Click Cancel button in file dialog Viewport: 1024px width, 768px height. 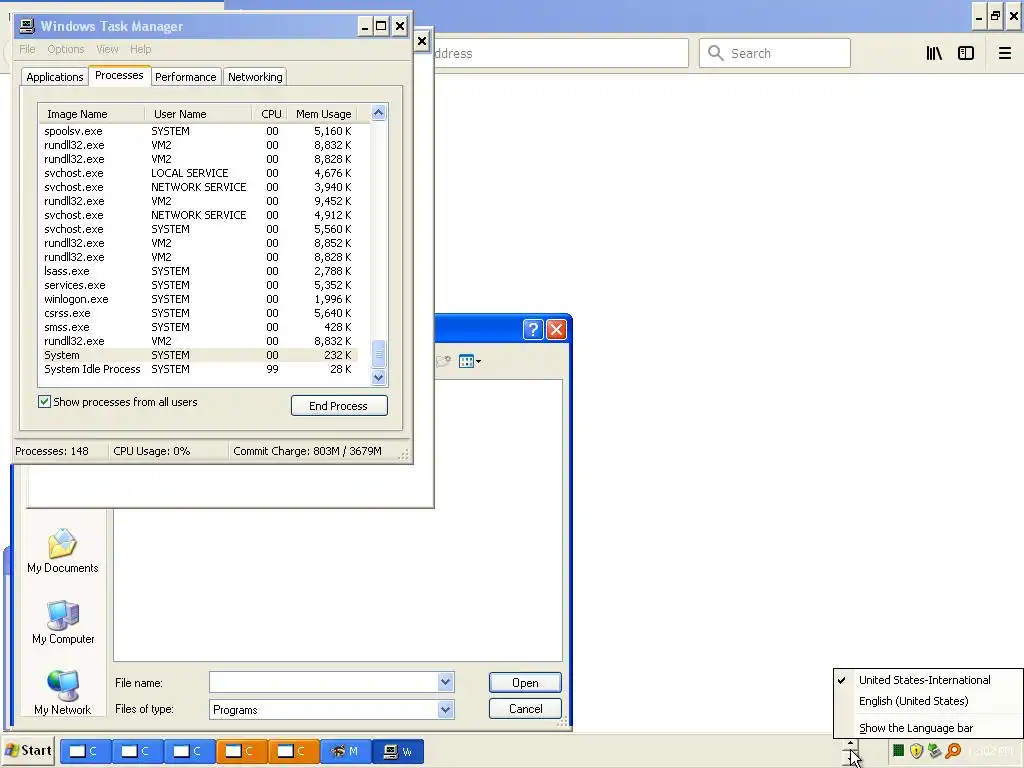[525, 709]
